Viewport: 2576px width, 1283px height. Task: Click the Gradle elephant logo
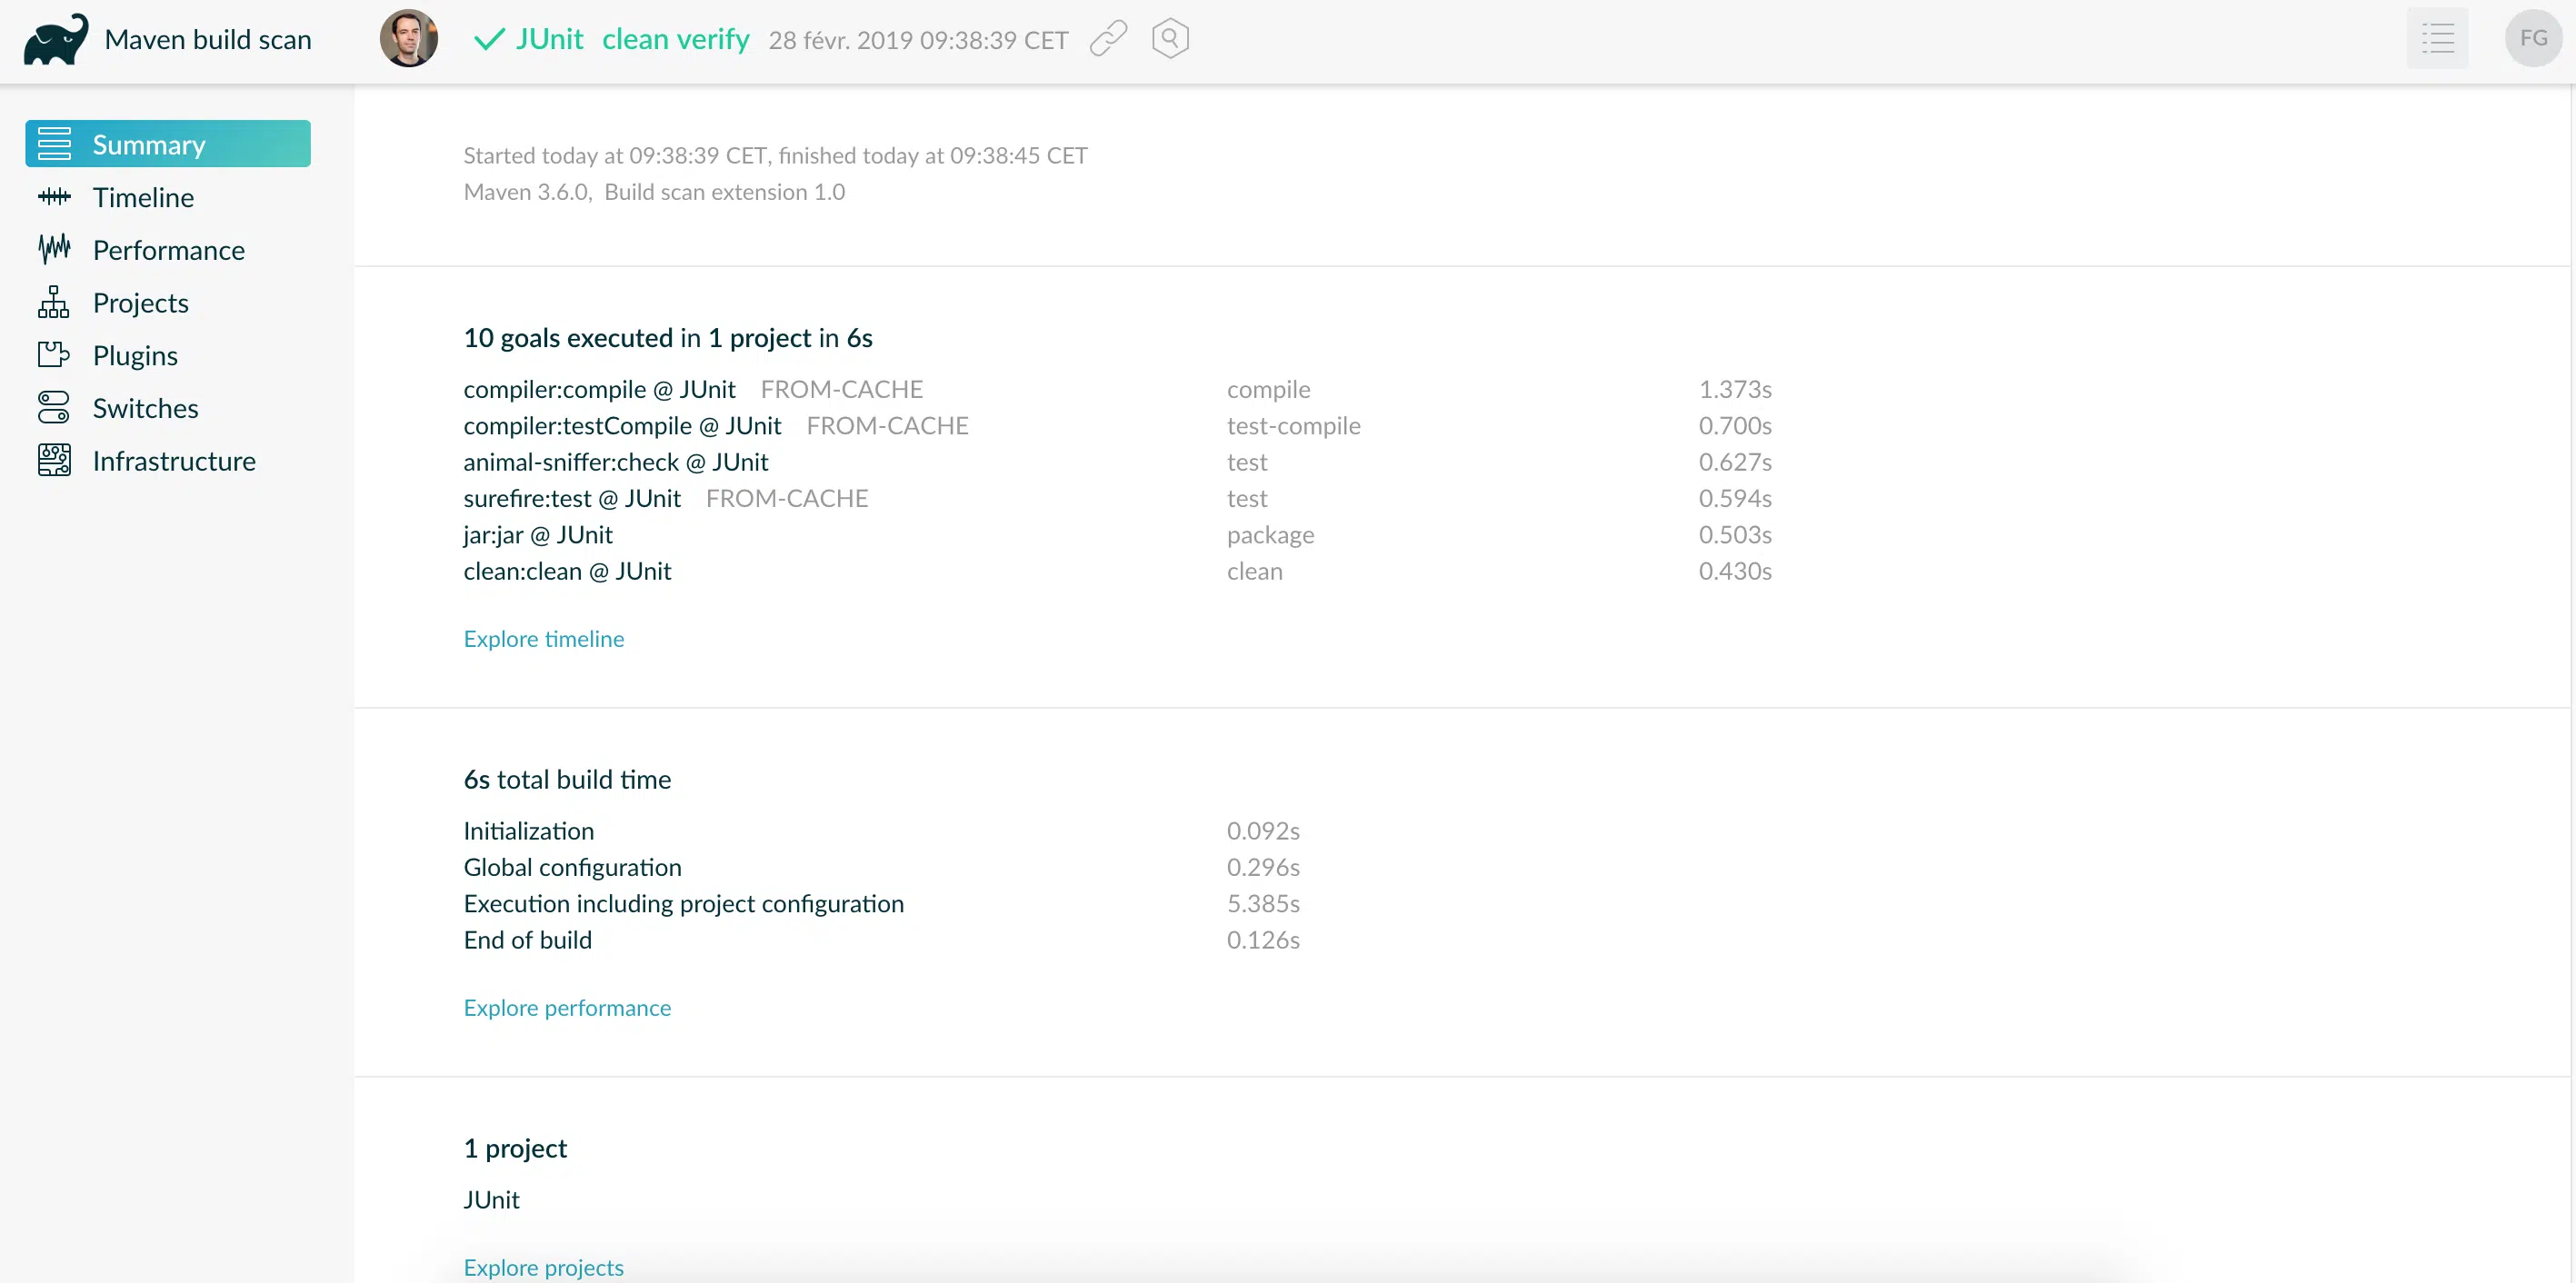pos(56,39)
